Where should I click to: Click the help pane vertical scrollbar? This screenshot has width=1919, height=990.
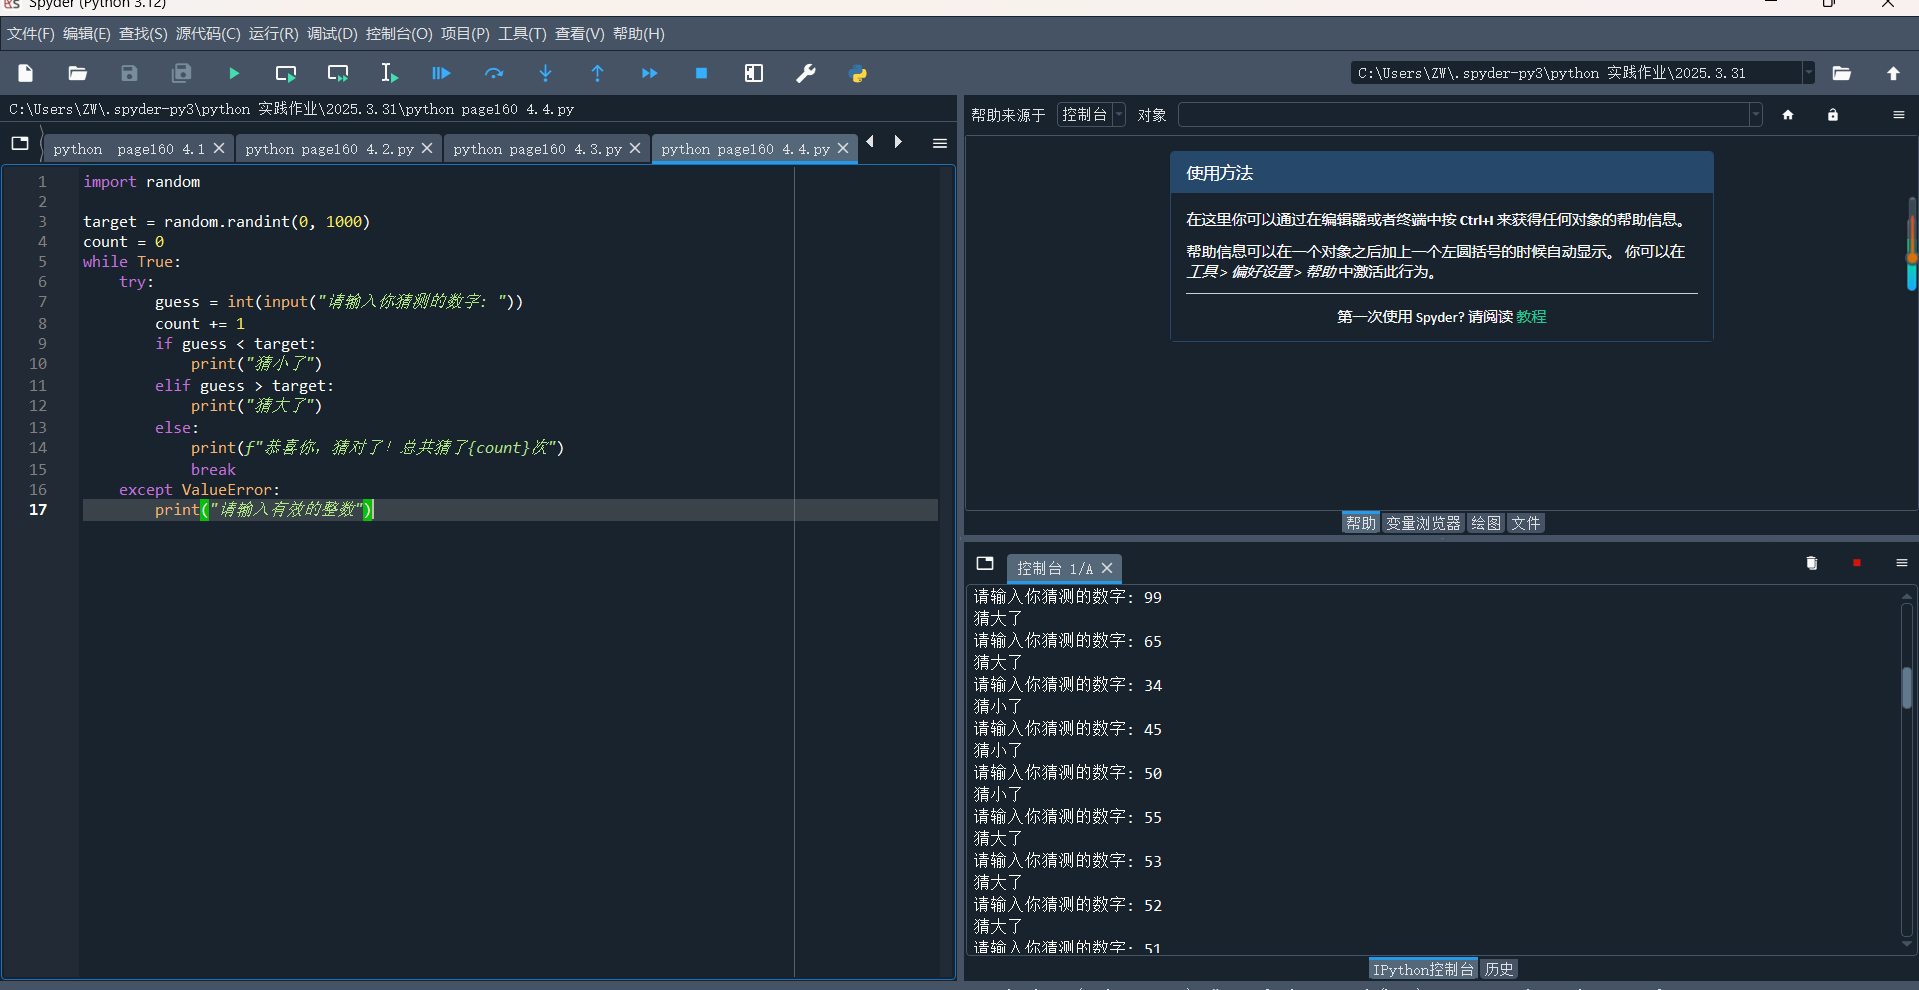[1911, 244]
